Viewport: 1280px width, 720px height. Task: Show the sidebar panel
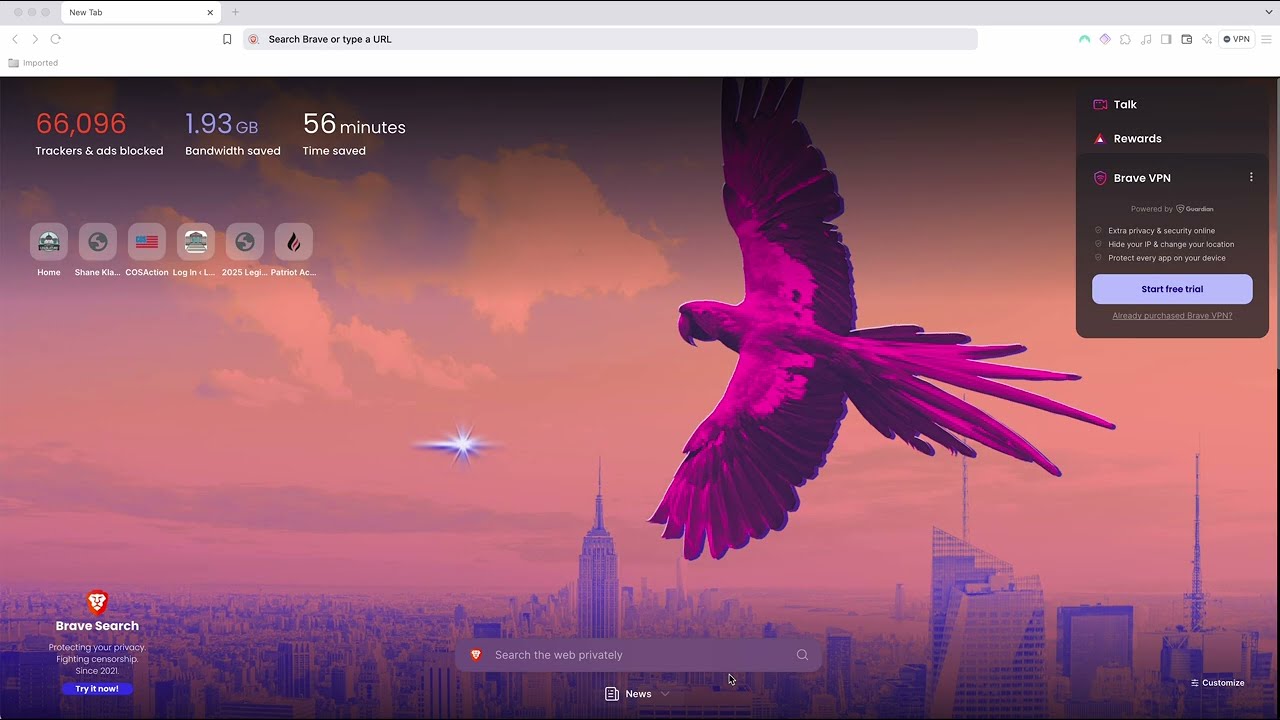[1166, 39]
